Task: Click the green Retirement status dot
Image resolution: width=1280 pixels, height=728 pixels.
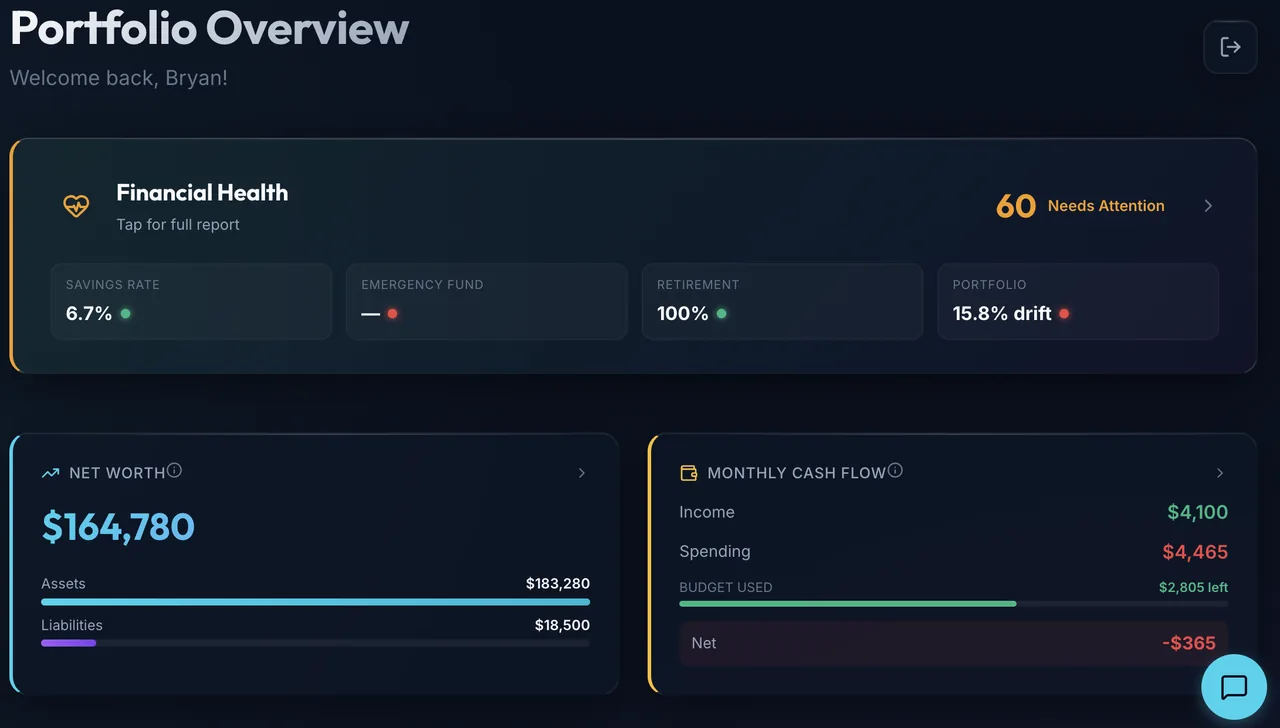Action: 721,313
